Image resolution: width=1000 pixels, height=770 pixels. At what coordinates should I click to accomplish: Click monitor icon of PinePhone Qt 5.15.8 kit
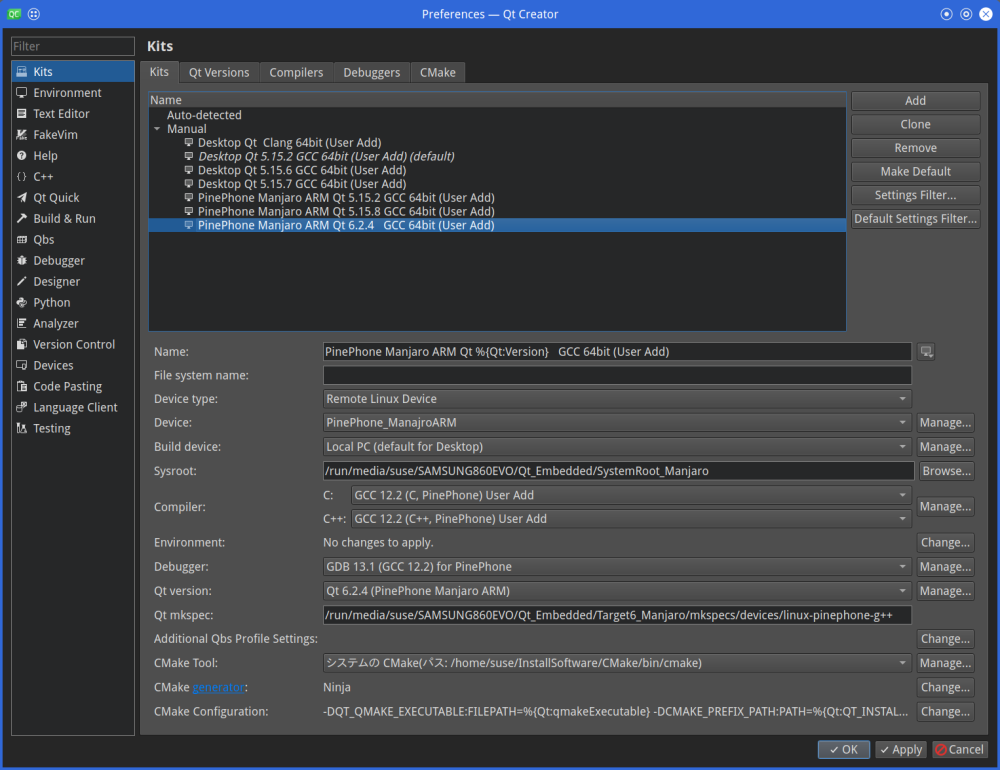[x=189, y=211]
